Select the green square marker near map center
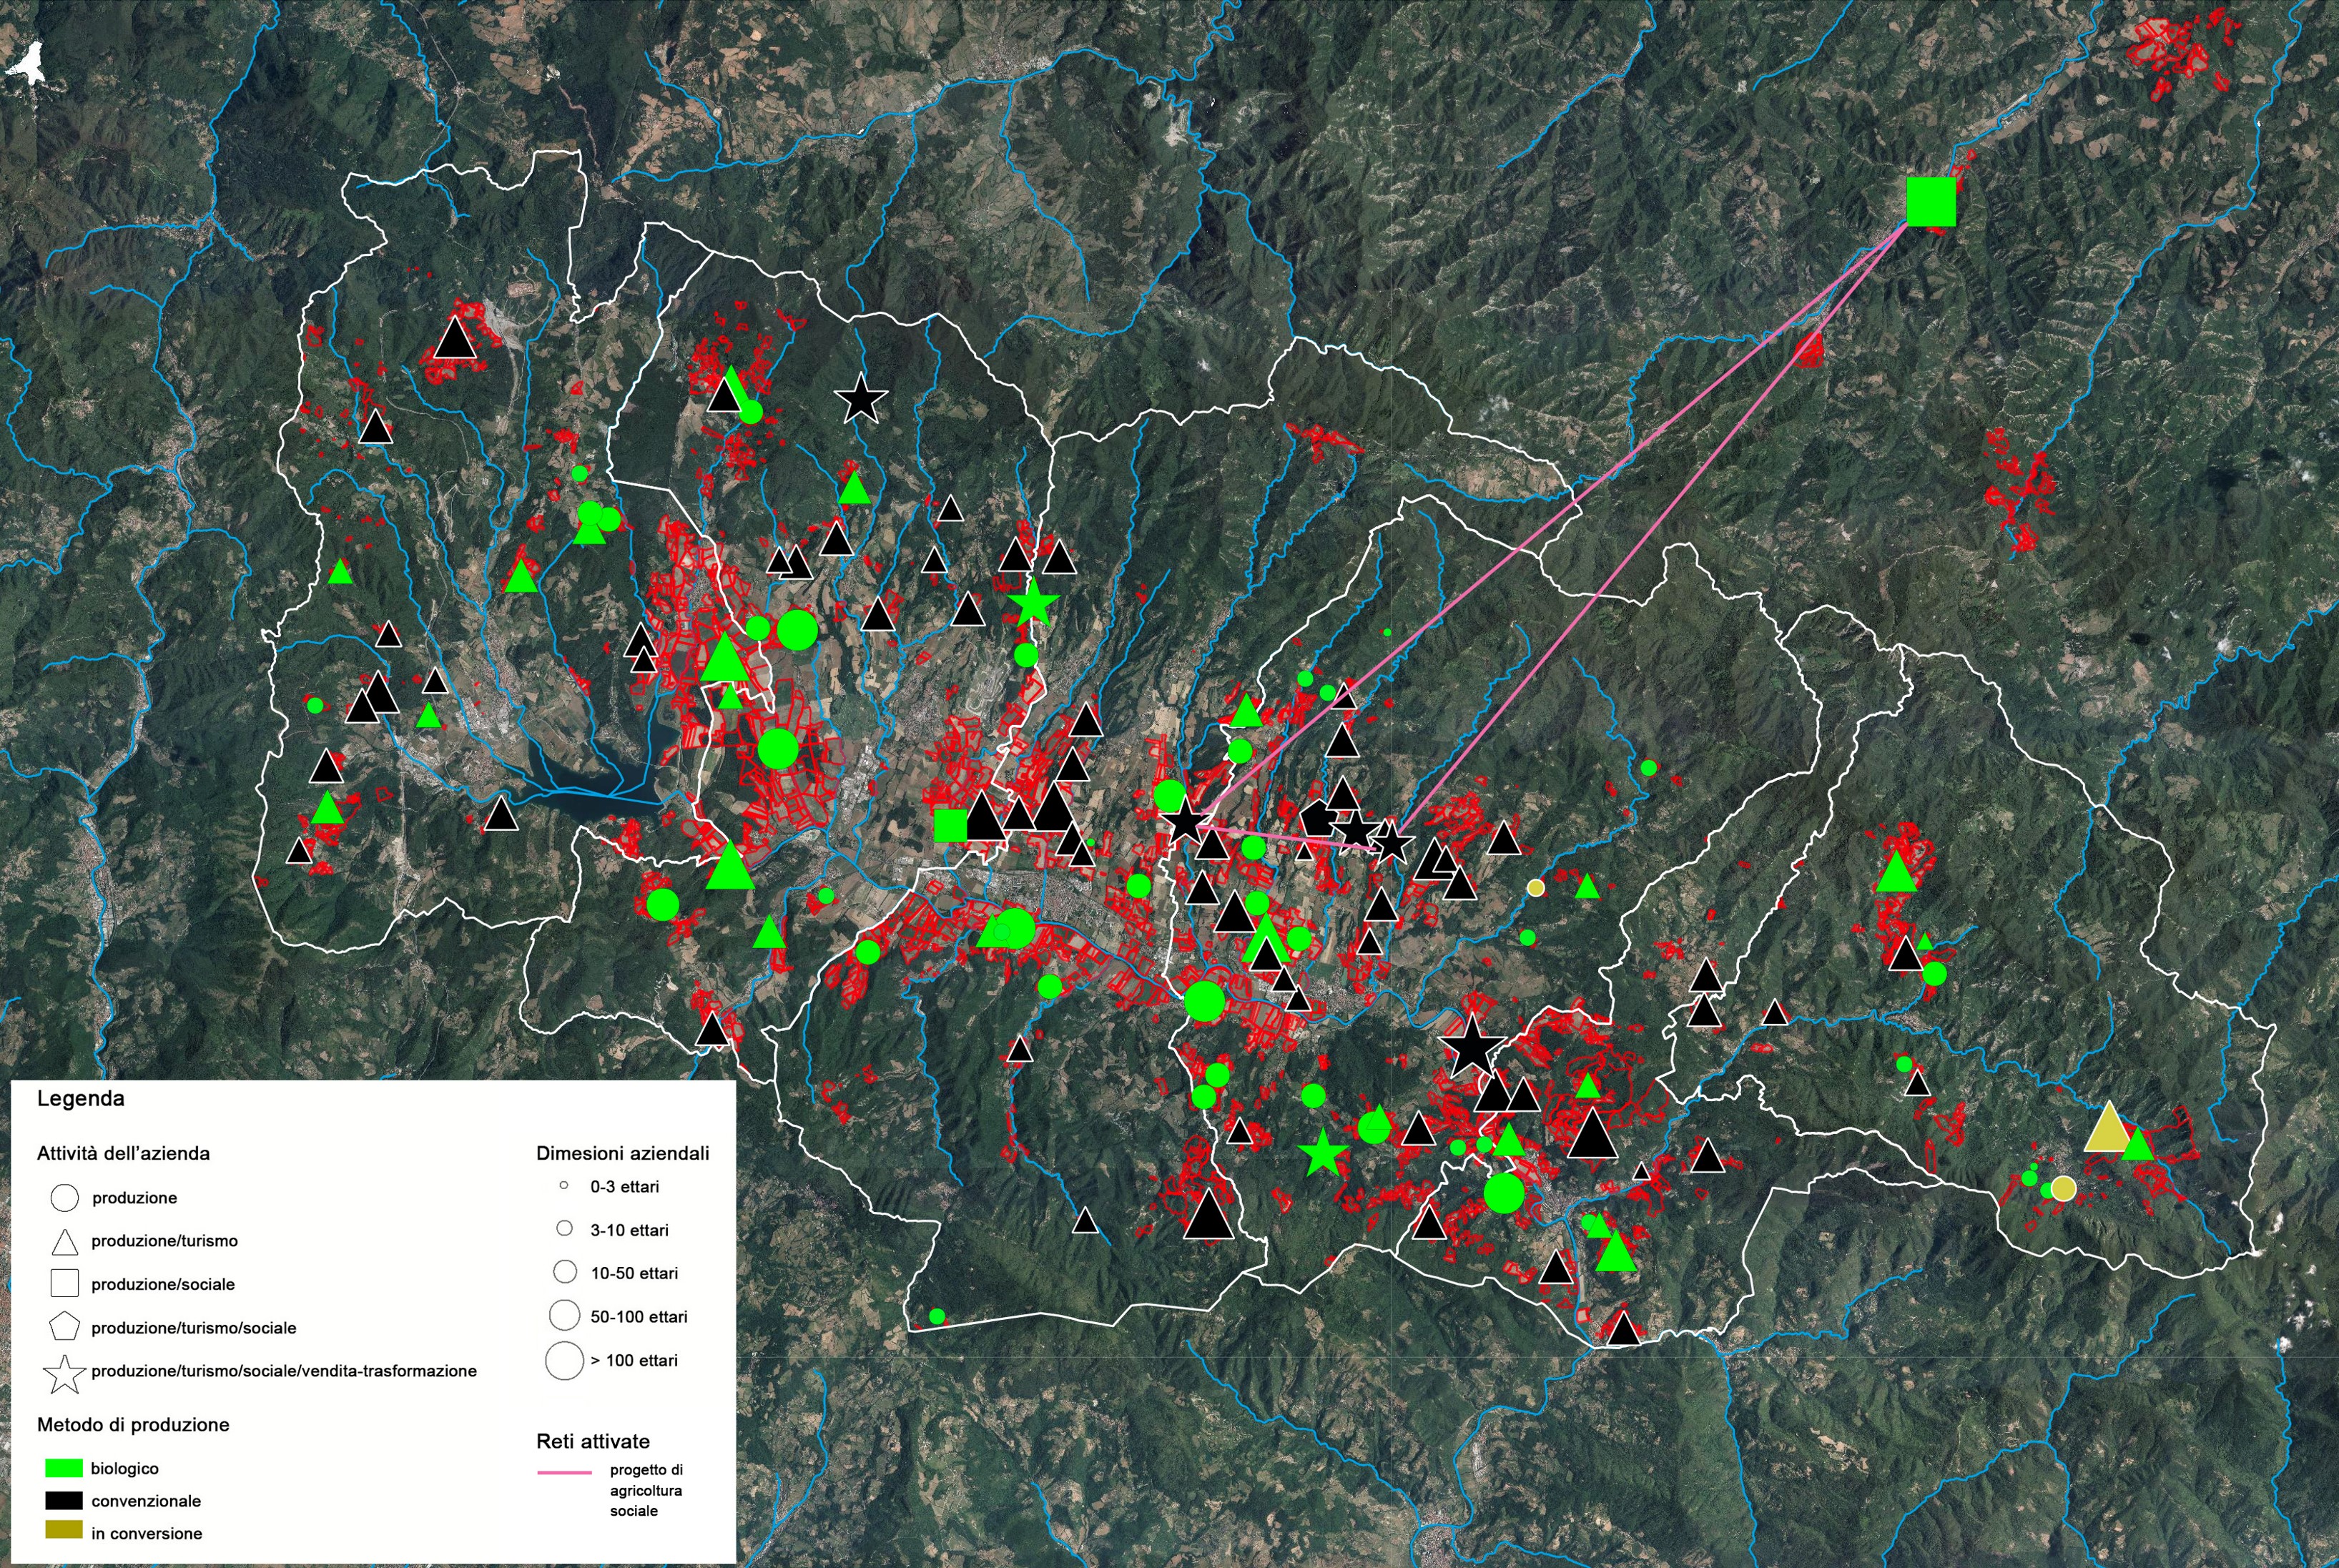Viewport: 2339px width, 1568px height. click(x=950, y=825)
